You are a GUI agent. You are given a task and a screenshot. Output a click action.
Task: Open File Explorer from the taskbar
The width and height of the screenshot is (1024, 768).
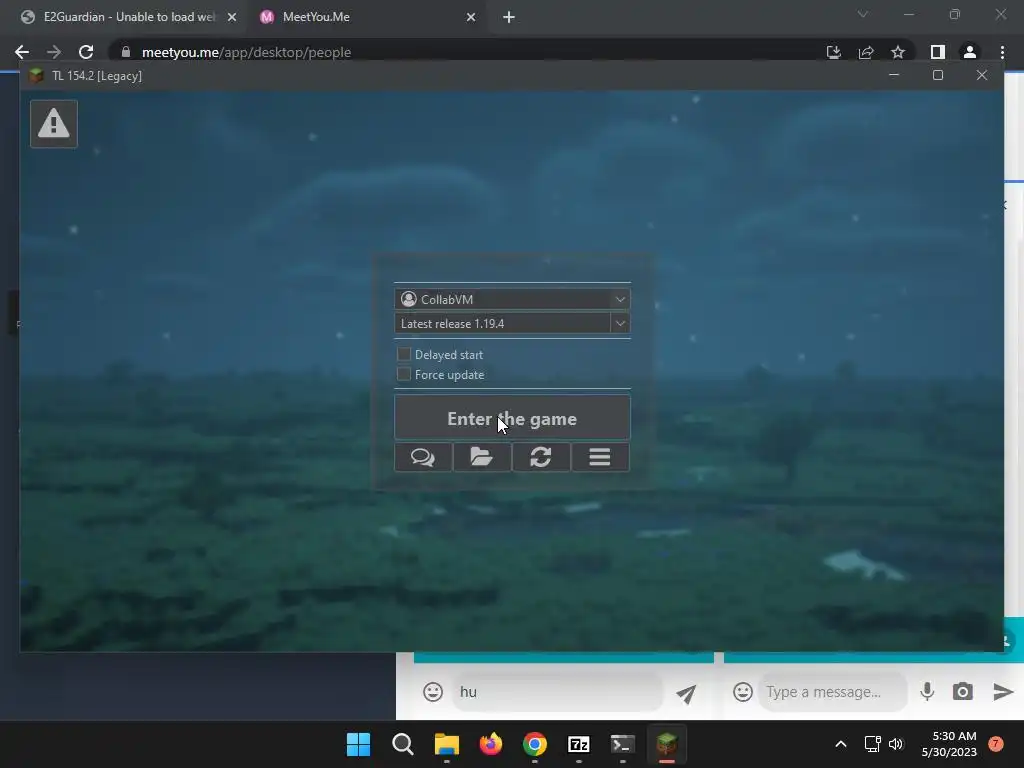click(x=447, y=744)
